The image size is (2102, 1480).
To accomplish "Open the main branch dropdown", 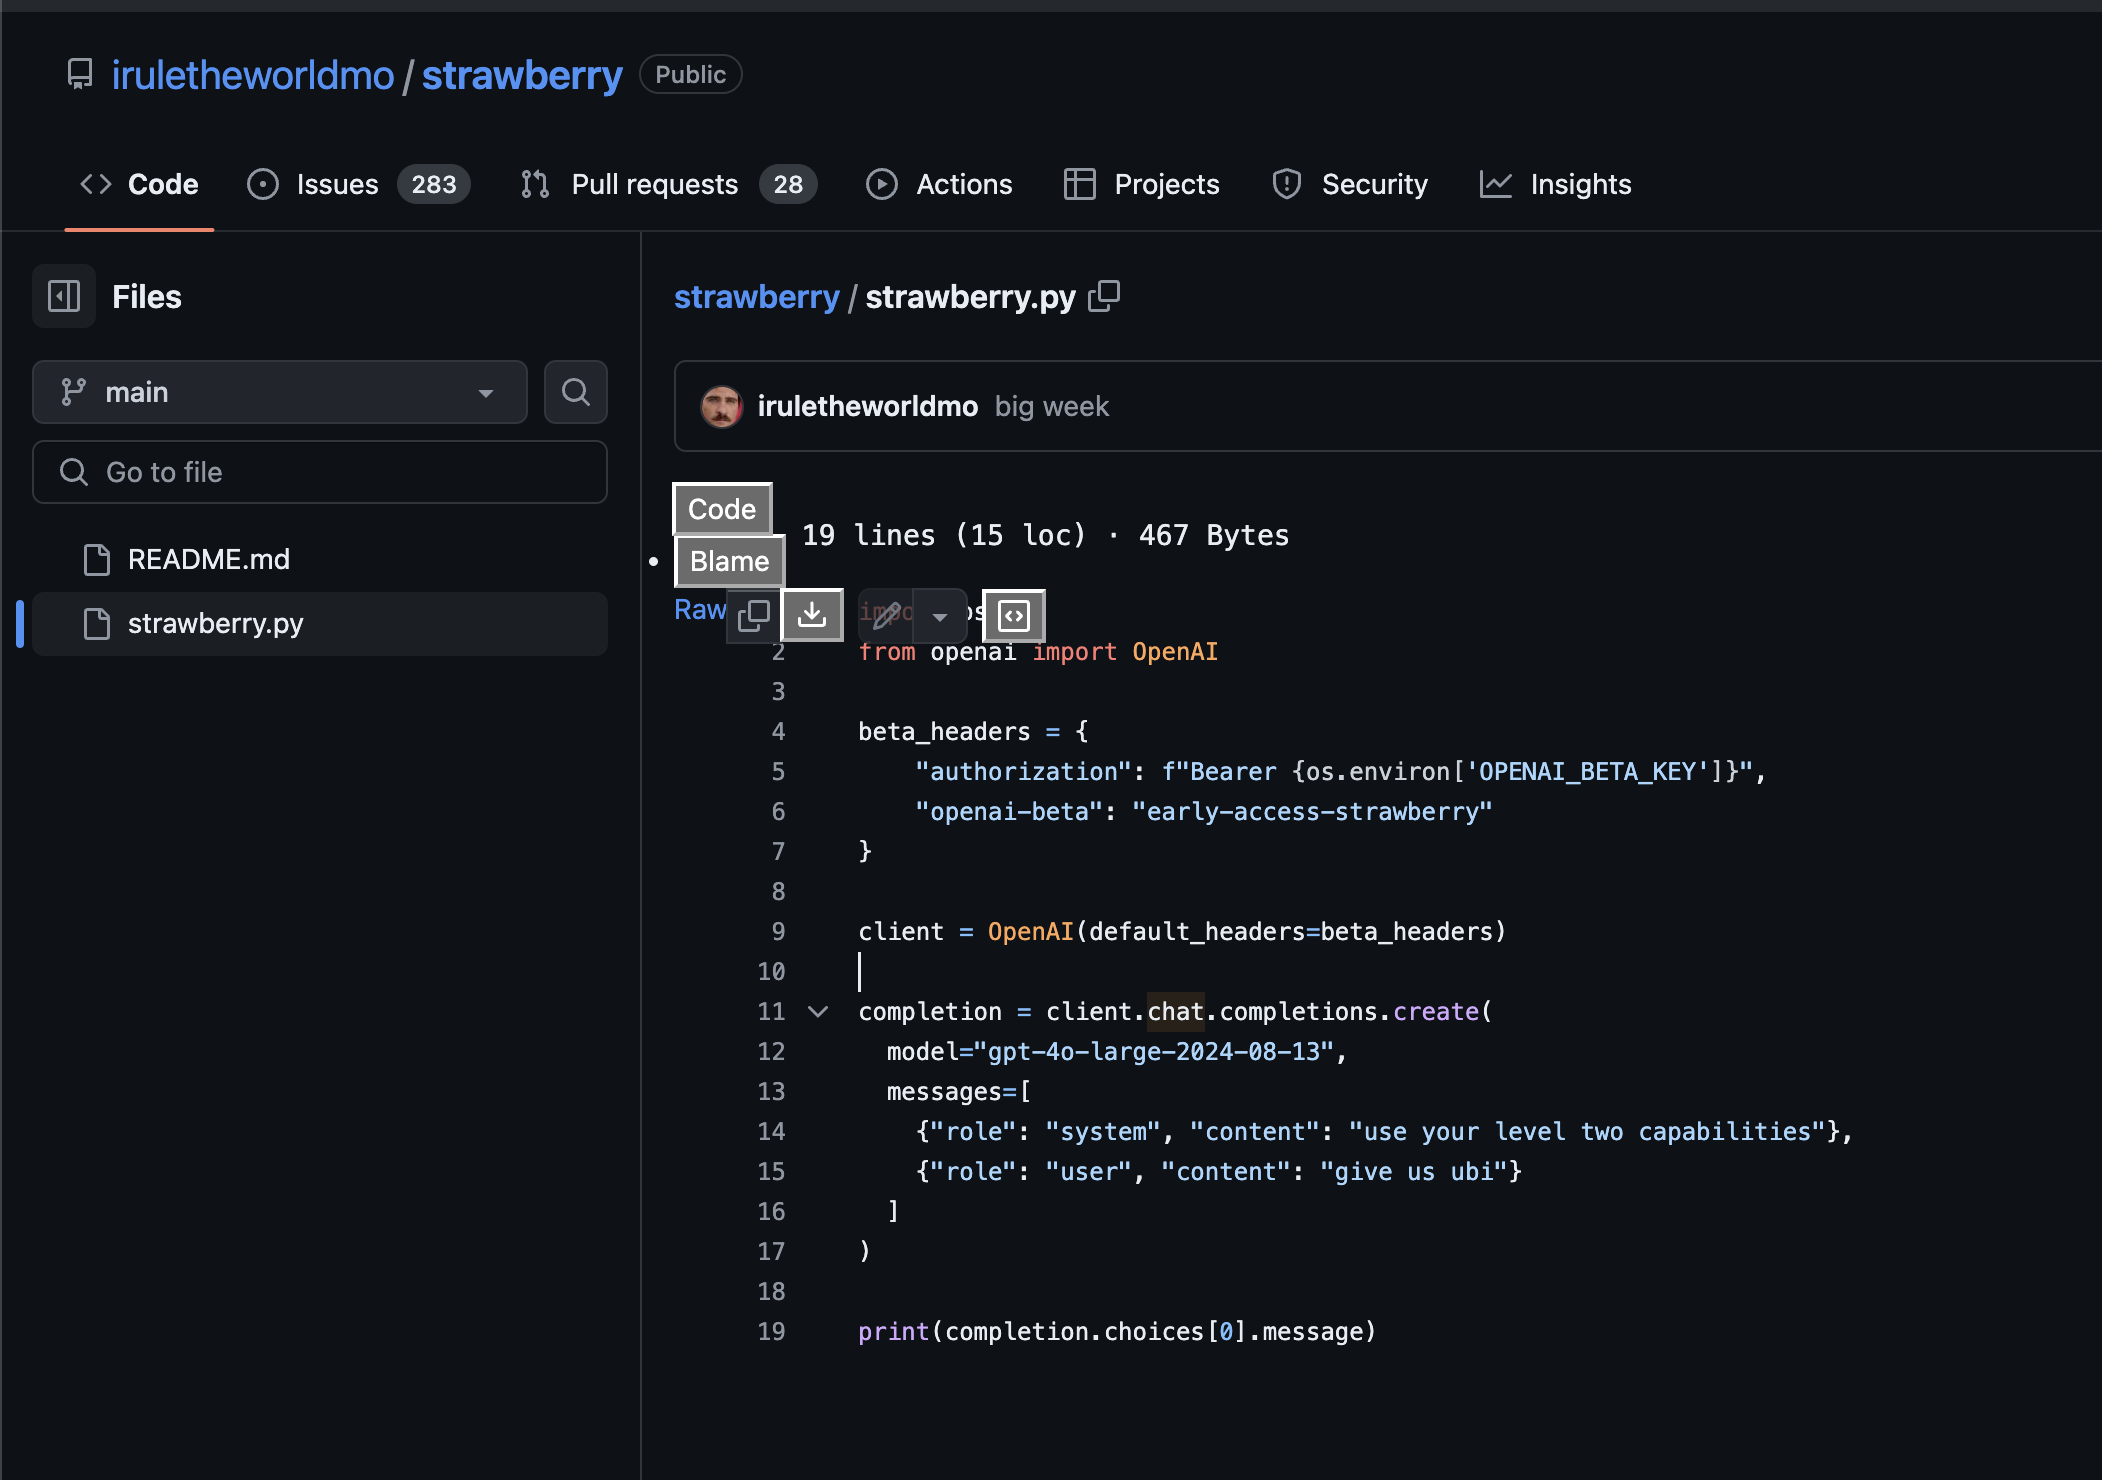I will click(279, 392).
